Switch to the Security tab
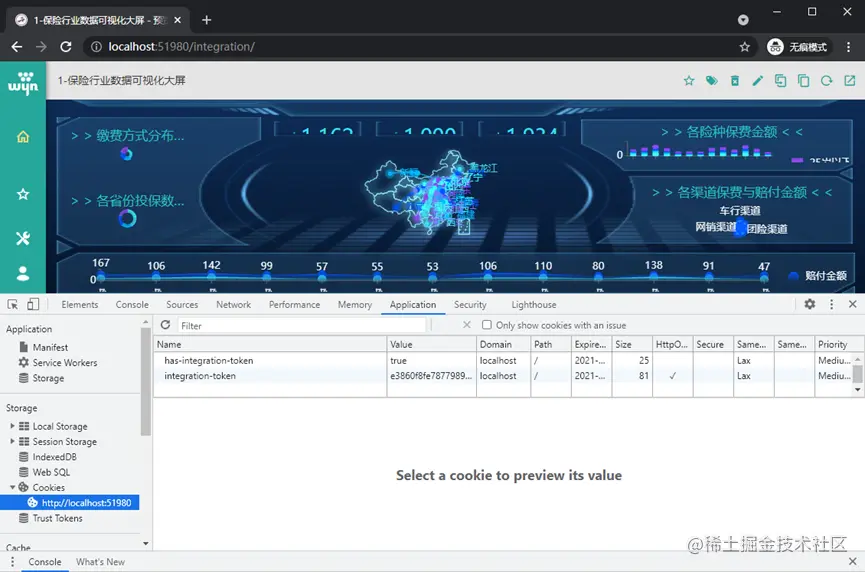865x572 pixels. coord(470,304)
